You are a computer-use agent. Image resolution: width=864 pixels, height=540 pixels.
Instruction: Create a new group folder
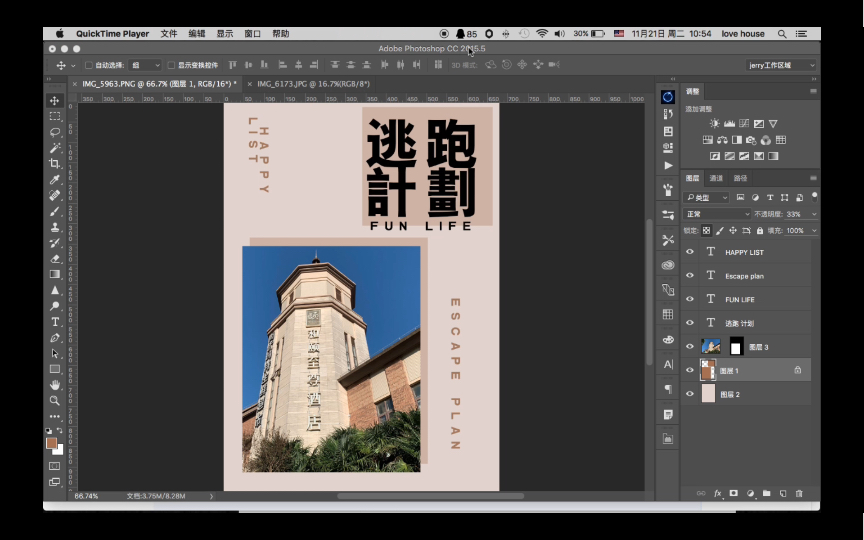766,493
